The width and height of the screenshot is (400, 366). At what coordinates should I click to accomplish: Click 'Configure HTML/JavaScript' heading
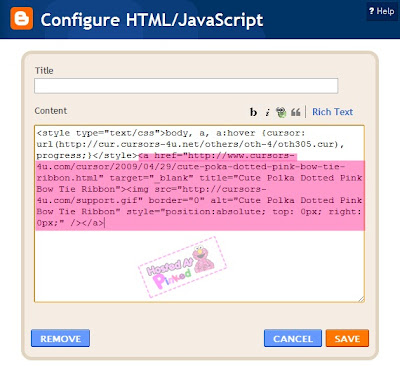point(152,20)
